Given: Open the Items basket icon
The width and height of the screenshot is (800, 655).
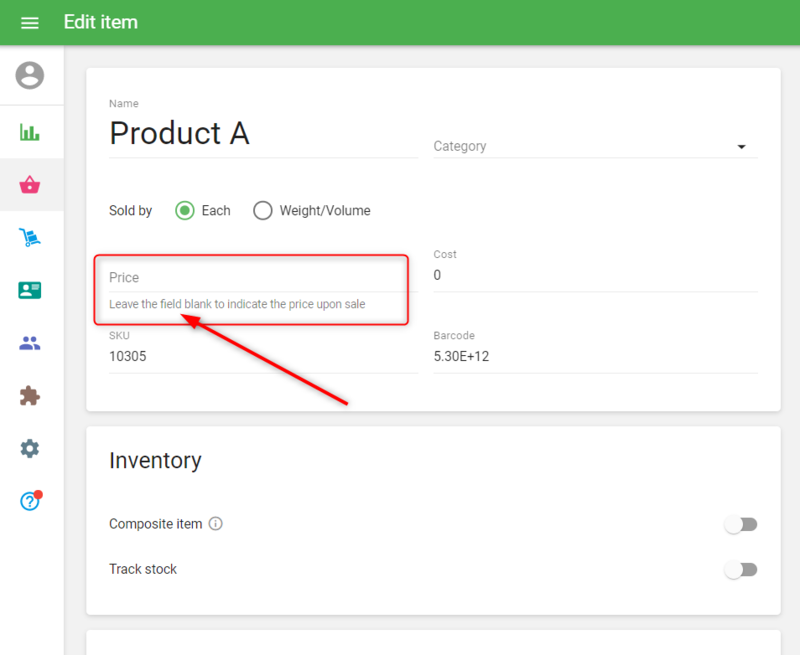Looking at the screenshot, I should click(30, 185).
